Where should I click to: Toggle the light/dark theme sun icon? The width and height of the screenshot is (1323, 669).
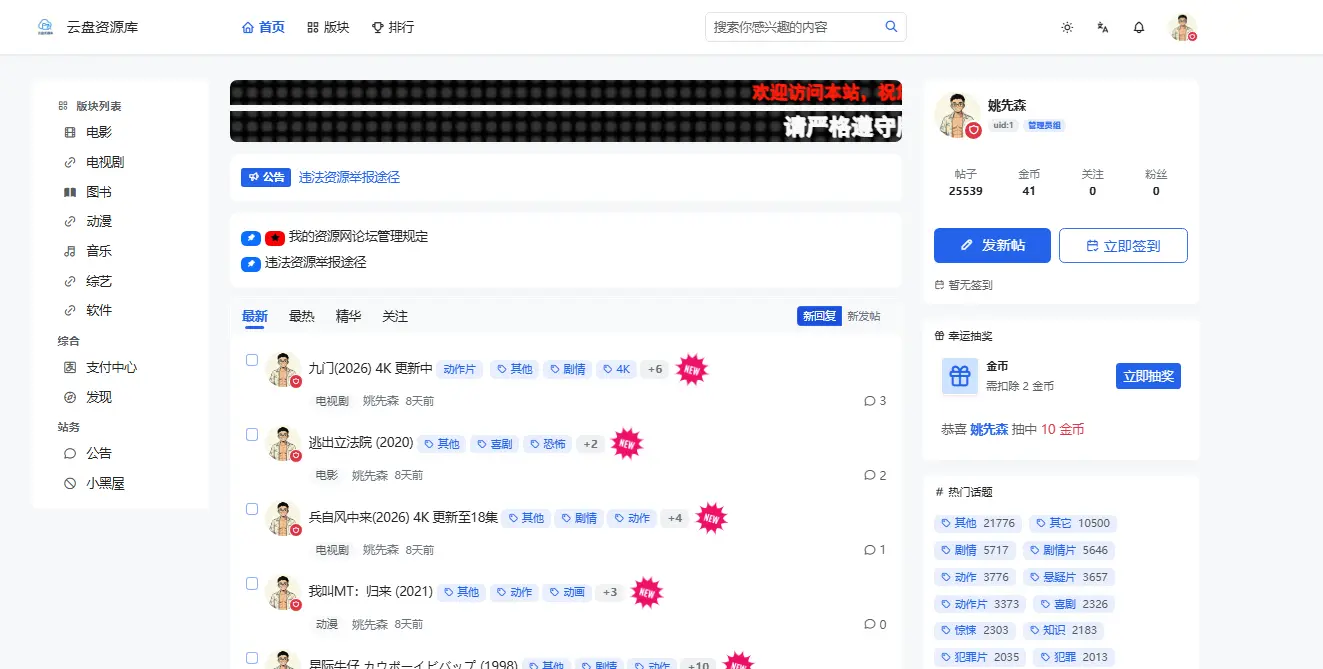click(x=1067, y=27)
